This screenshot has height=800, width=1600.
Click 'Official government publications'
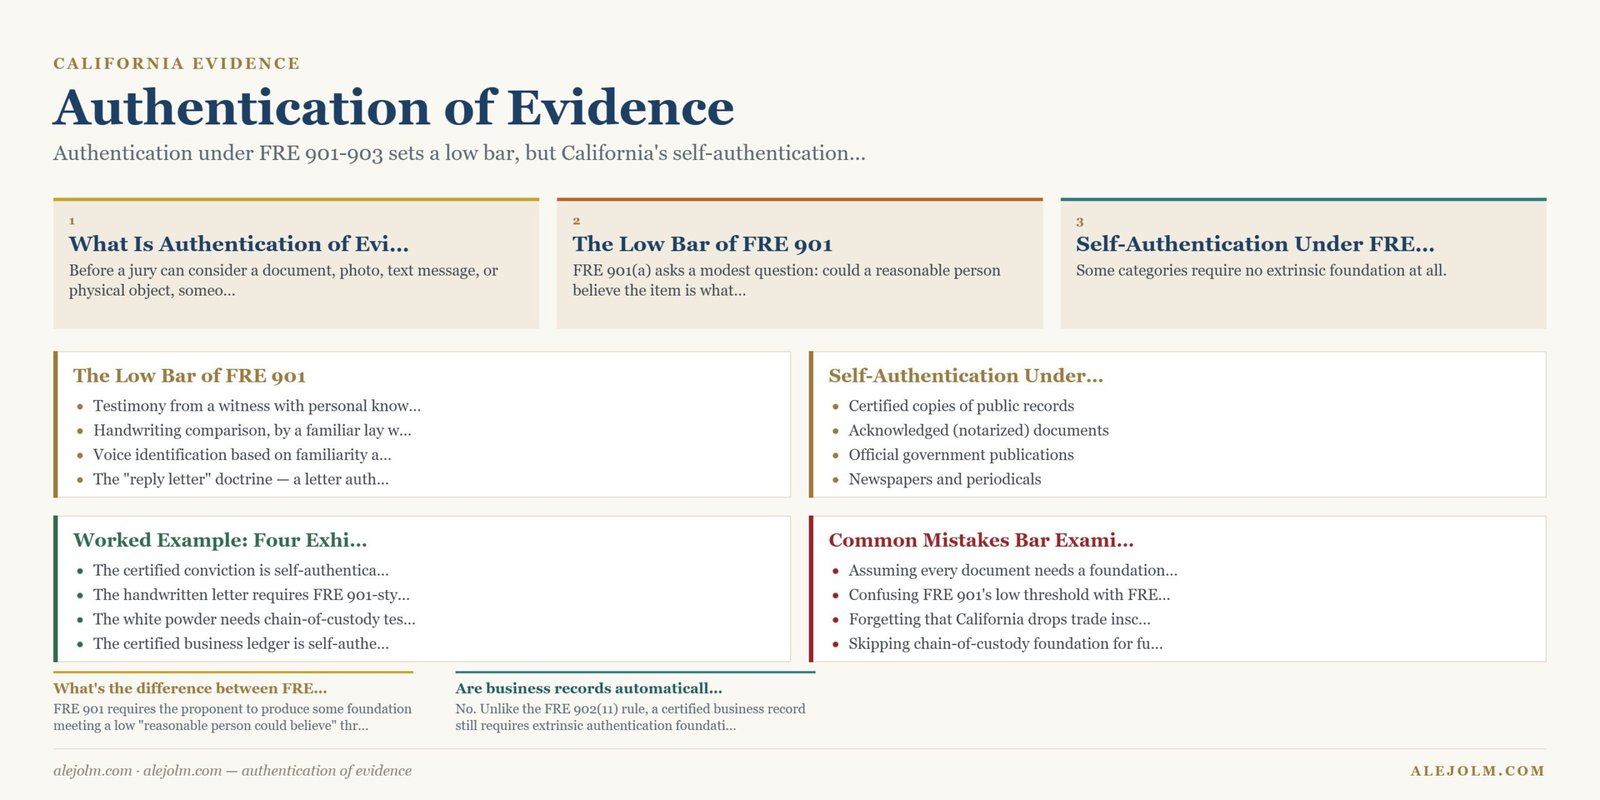961,455
